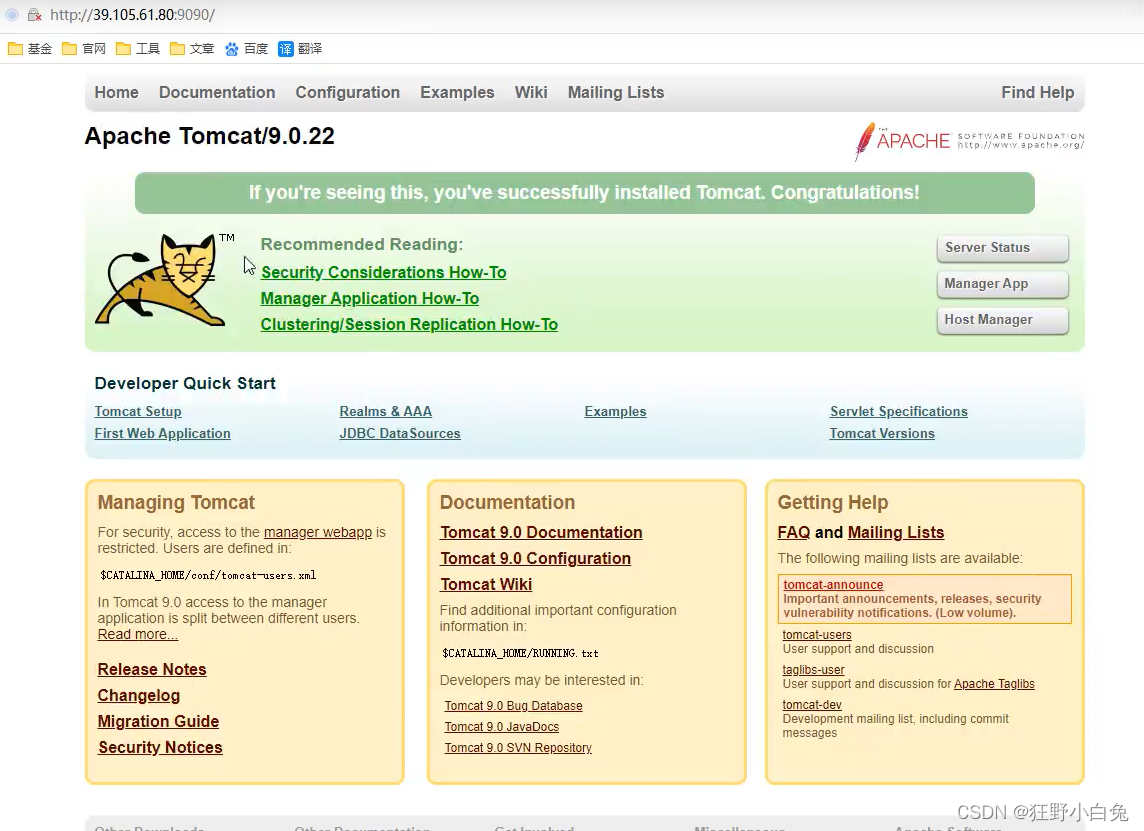Screen dimensions: 1144x831
Task: Open Tomcat 9.0 Documentation link
Action: [541, 533]
